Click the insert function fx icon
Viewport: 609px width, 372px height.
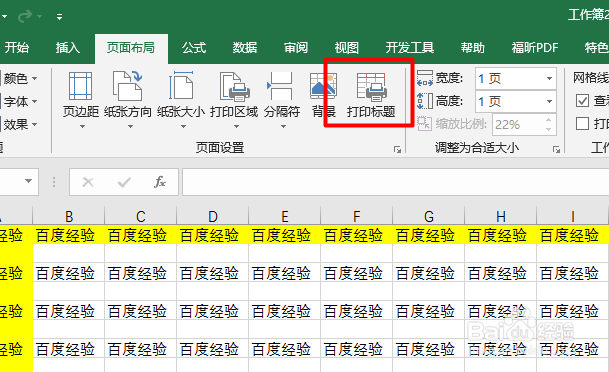pos(160,182)
